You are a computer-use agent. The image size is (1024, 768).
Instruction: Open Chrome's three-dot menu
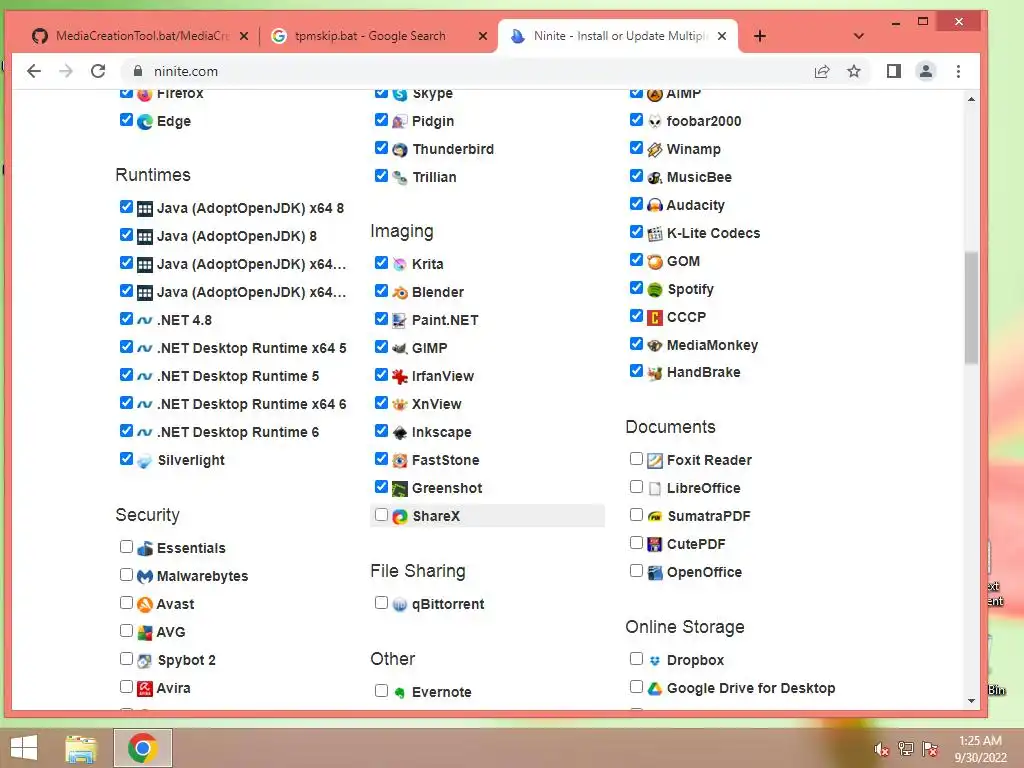(958, 71)
